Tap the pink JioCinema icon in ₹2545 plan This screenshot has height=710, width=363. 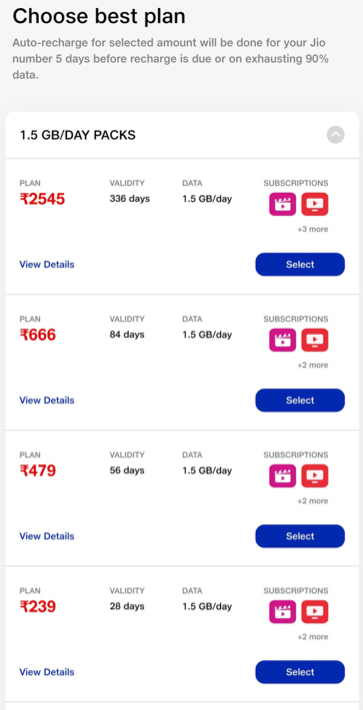[x=282, y=204]
